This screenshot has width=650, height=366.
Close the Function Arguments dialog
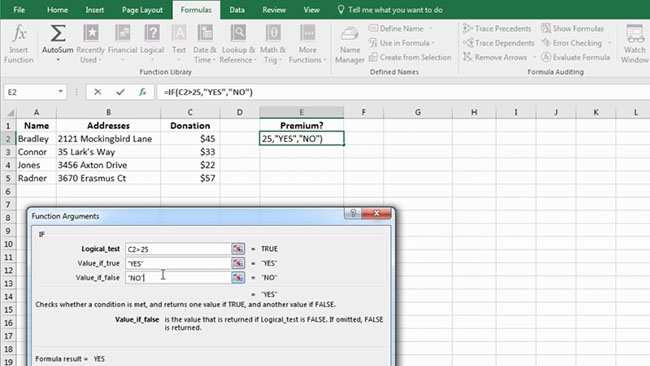(376, 213)
